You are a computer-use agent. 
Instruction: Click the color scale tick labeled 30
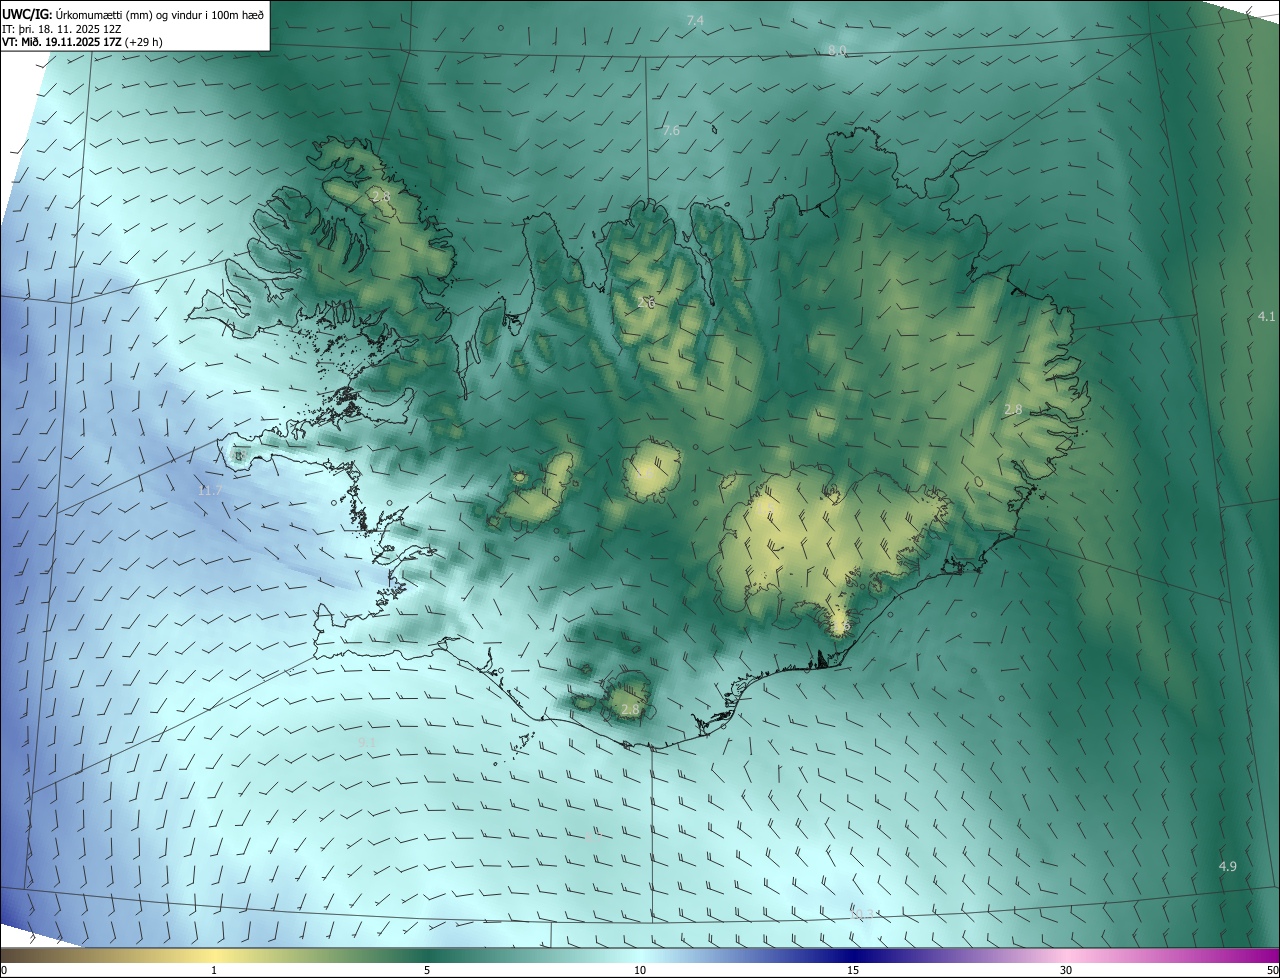(1066, 971)
